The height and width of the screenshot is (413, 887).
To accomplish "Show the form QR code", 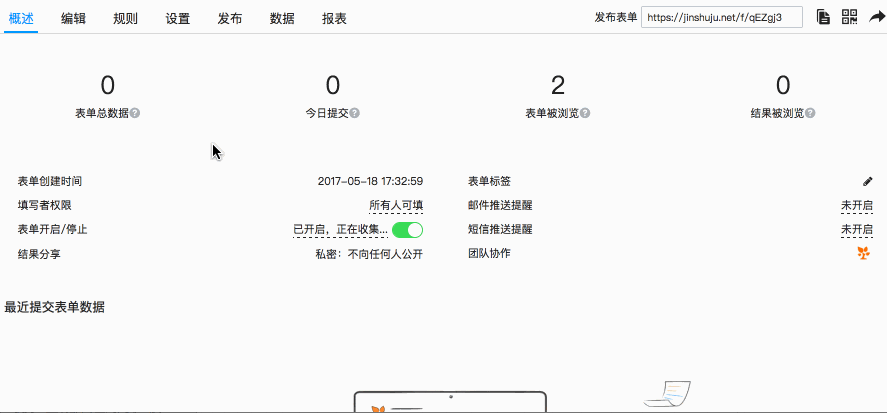I will coord(849,17).
